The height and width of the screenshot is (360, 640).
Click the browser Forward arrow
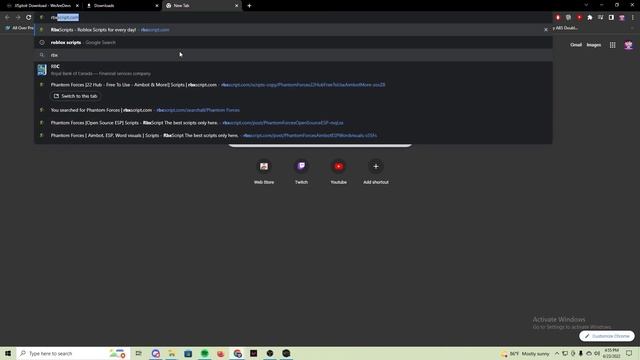(18, 18)
